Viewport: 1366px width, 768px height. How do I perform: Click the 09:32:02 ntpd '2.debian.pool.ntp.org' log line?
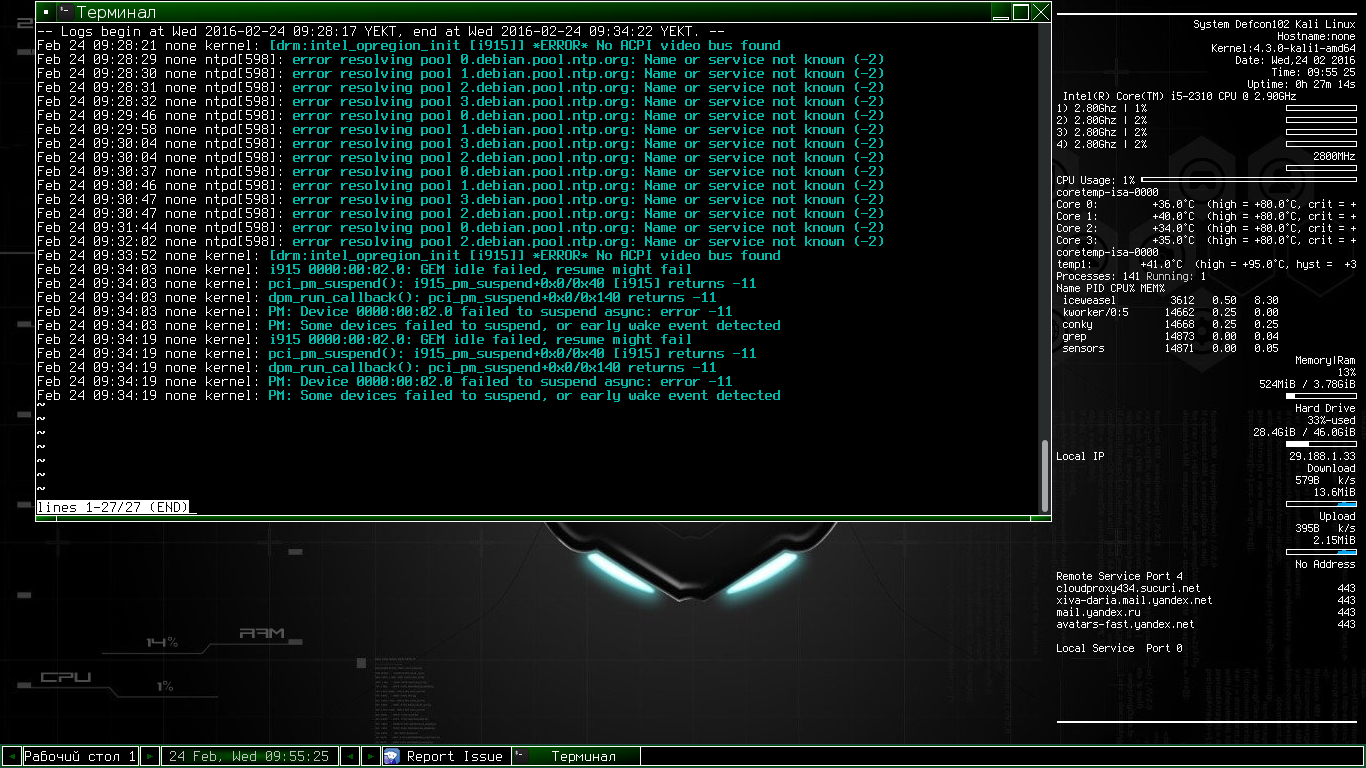[460, 241]
